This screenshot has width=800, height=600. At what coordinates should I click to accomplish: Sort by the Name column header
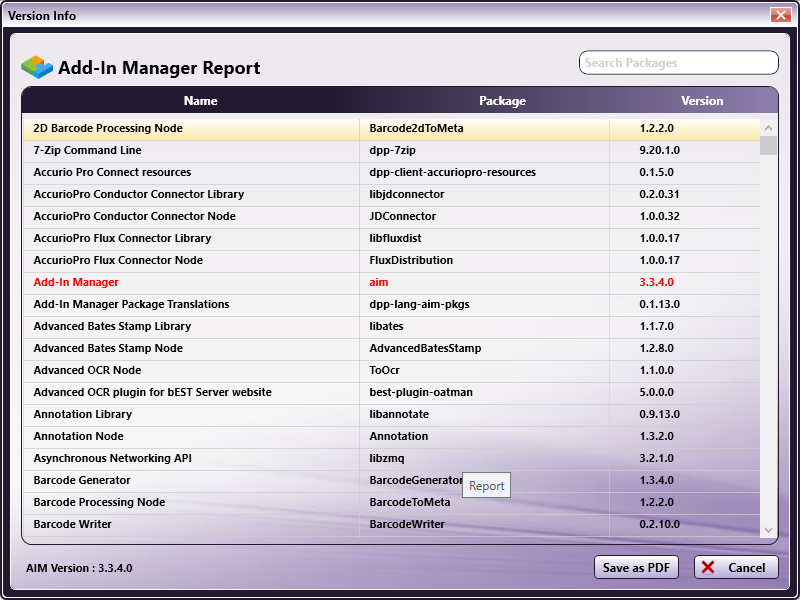[201, 101]
